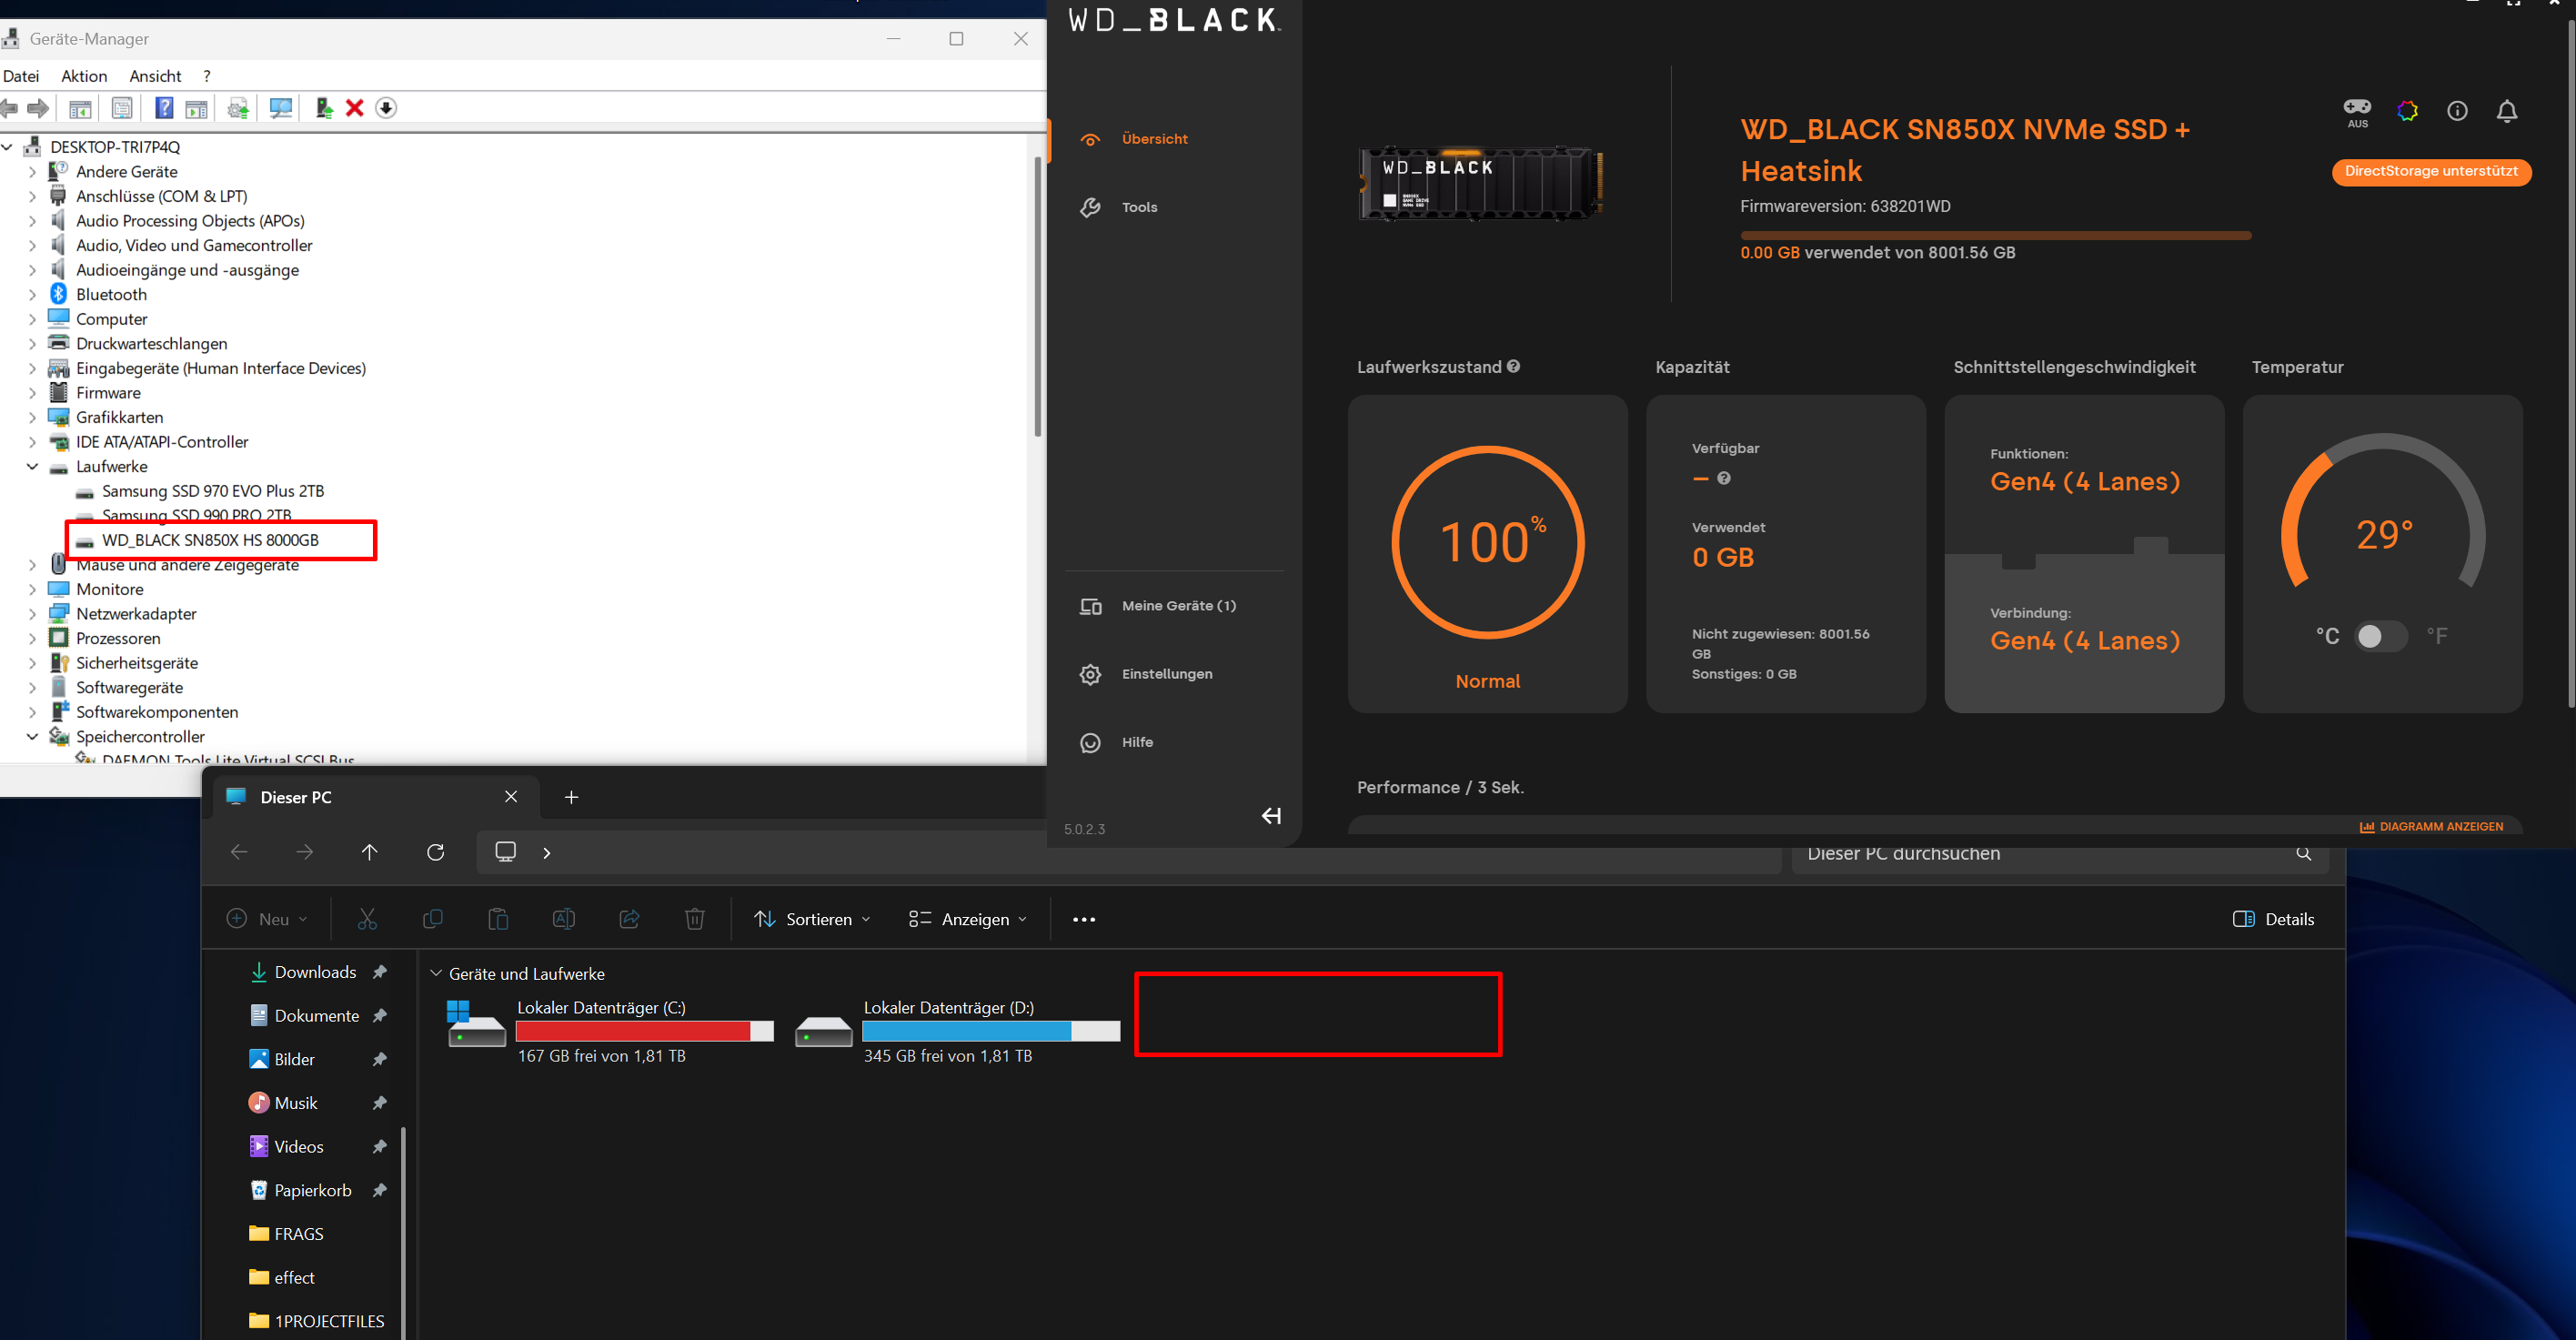The width and height of the screenshot is (2576, 1340).
Task: Click the Laufwerkszustand help question mark
Action: click(1513, 367)
